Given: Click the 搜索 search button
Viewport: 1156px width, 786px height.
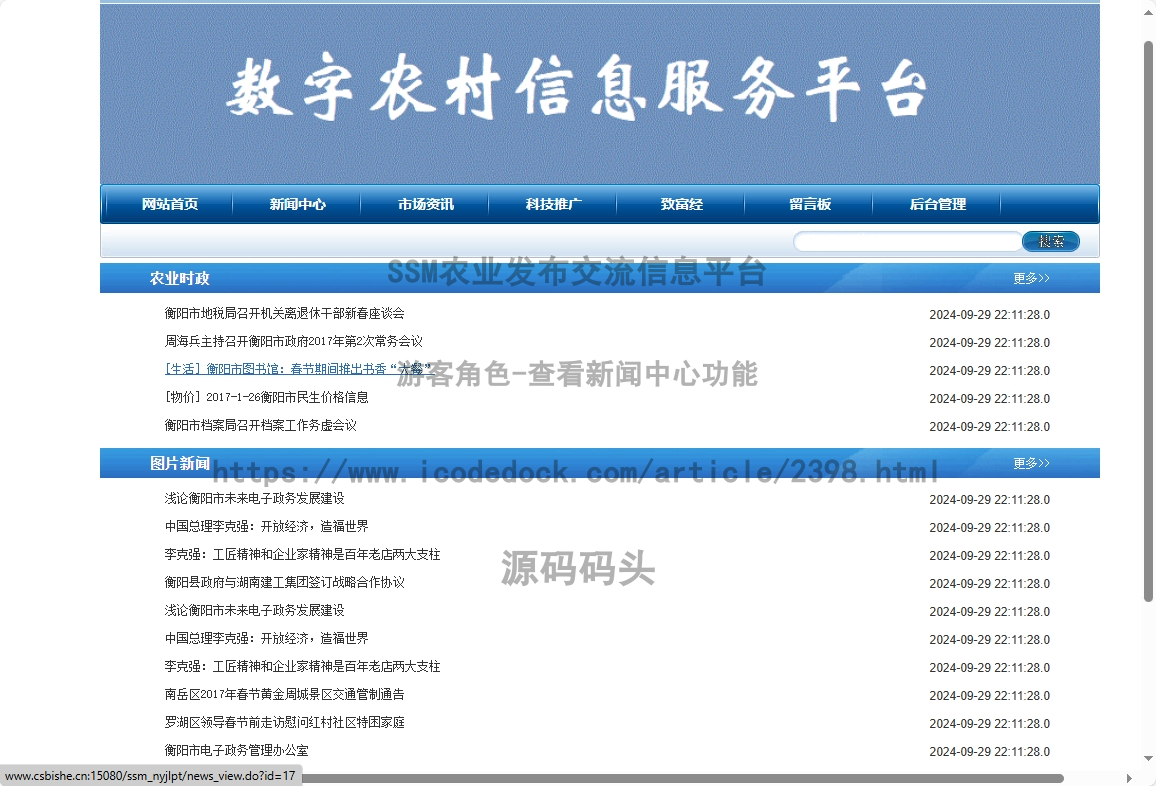Looking at the screenshot, I should [x=1051, y=241].
